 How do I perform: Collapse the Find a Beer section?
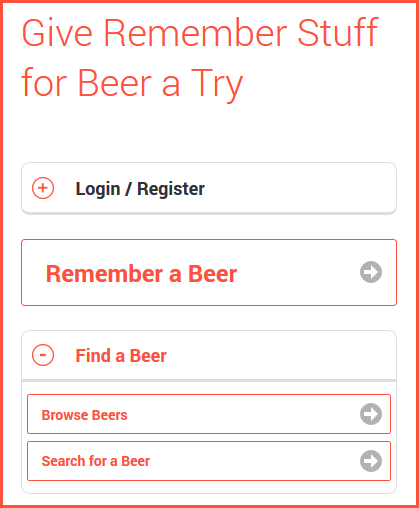pyautogui.click(x=209, y=355)
